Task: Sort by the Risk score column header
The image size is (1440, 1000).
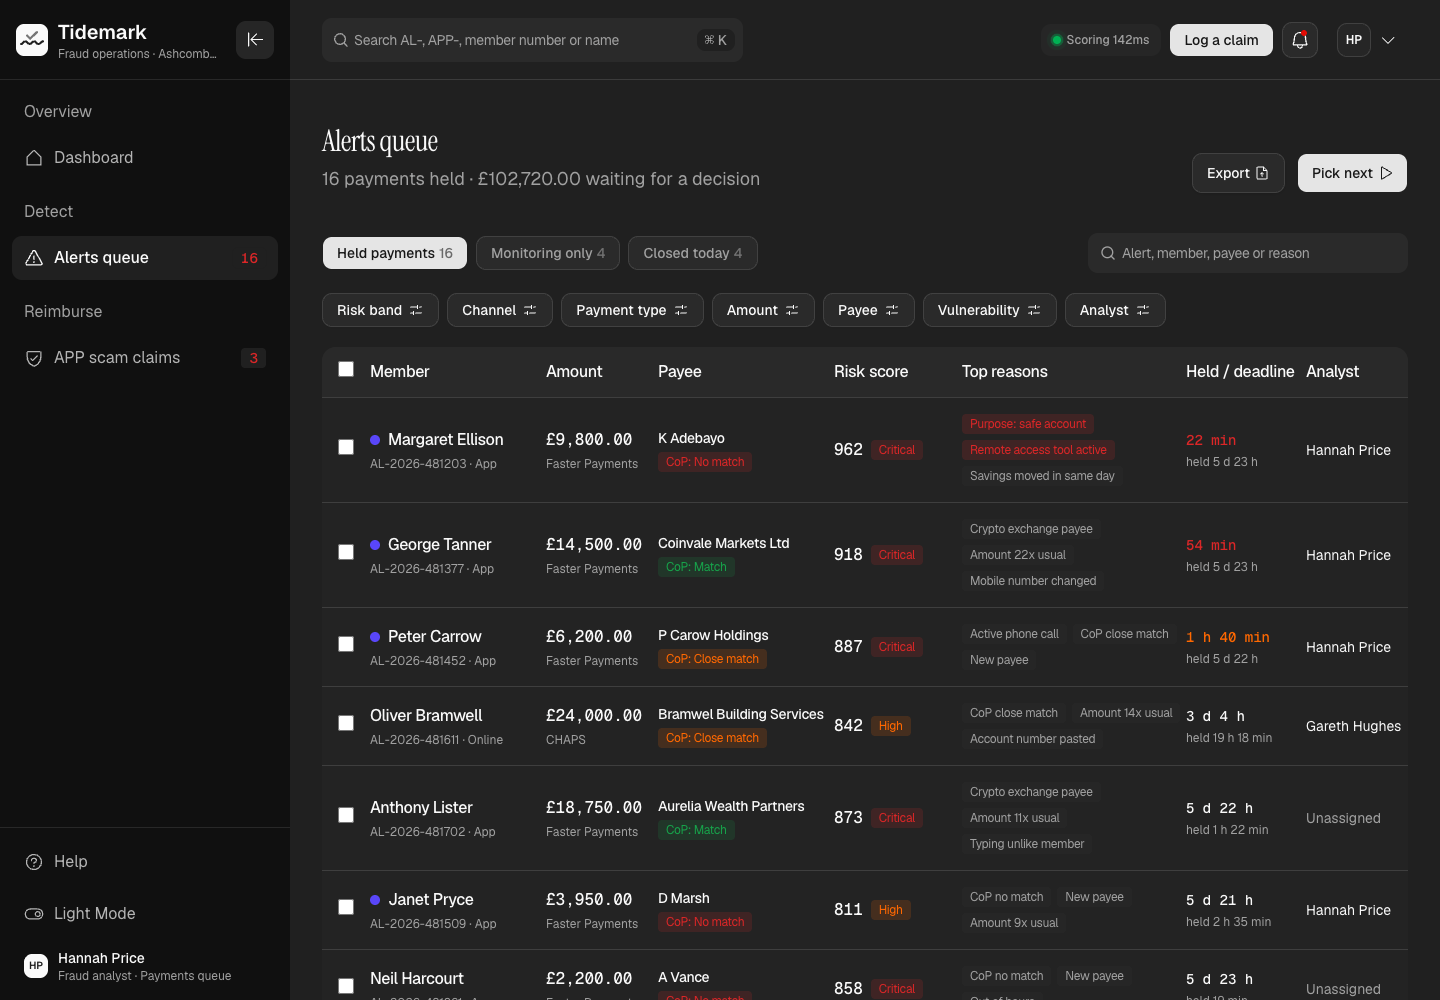Action: click(x=871, y=371)
